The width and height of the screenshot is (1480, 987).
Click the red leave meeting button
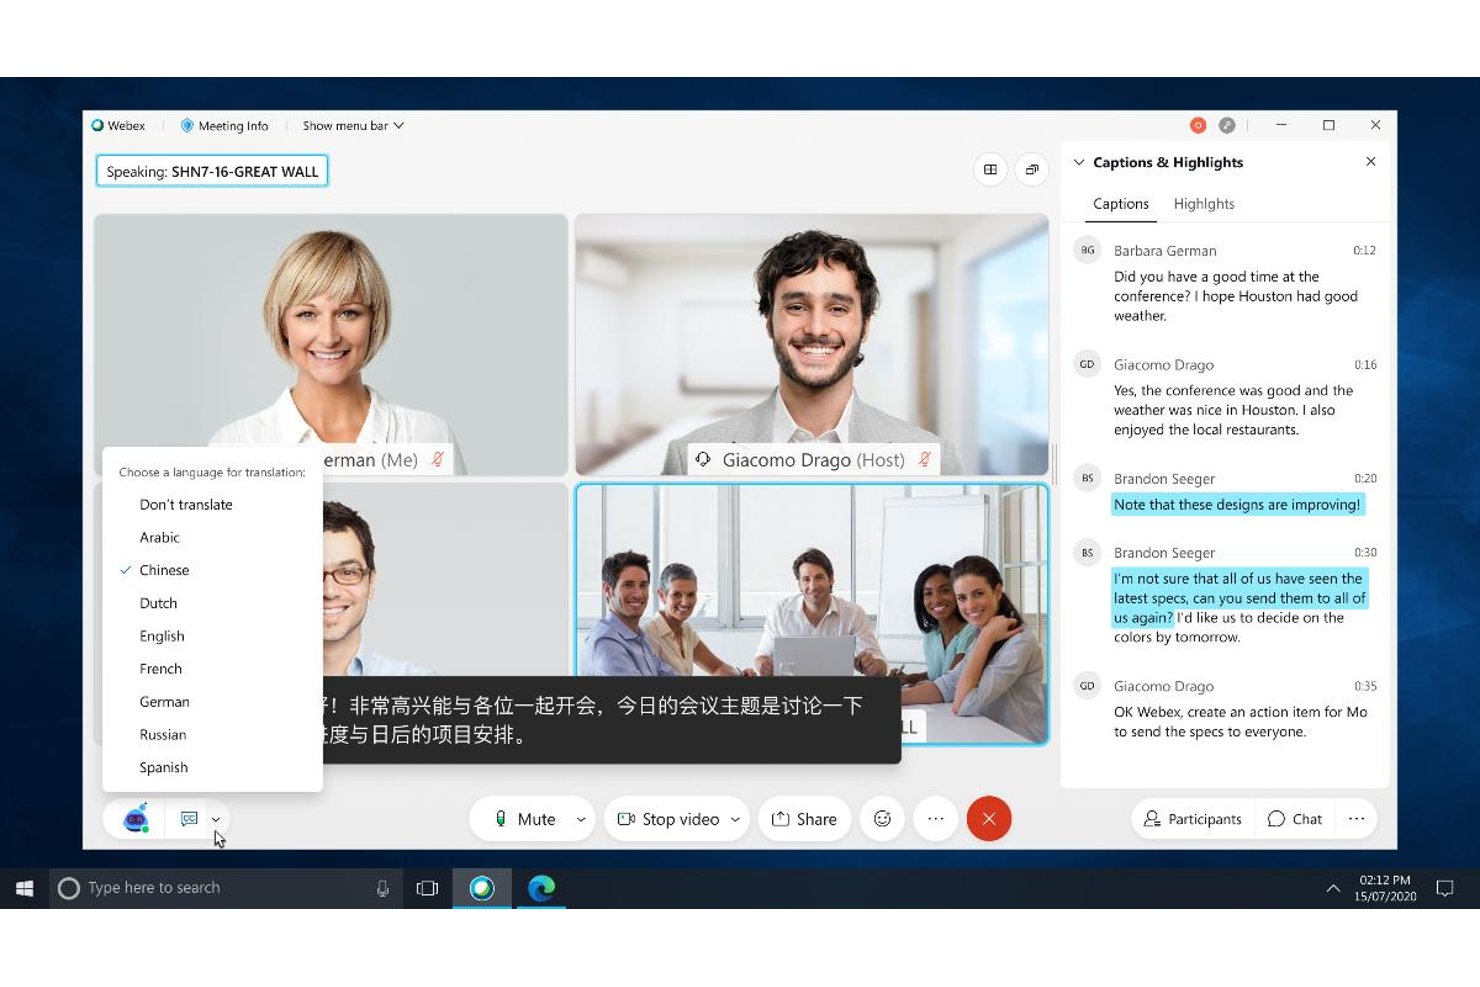click(989, 819)
